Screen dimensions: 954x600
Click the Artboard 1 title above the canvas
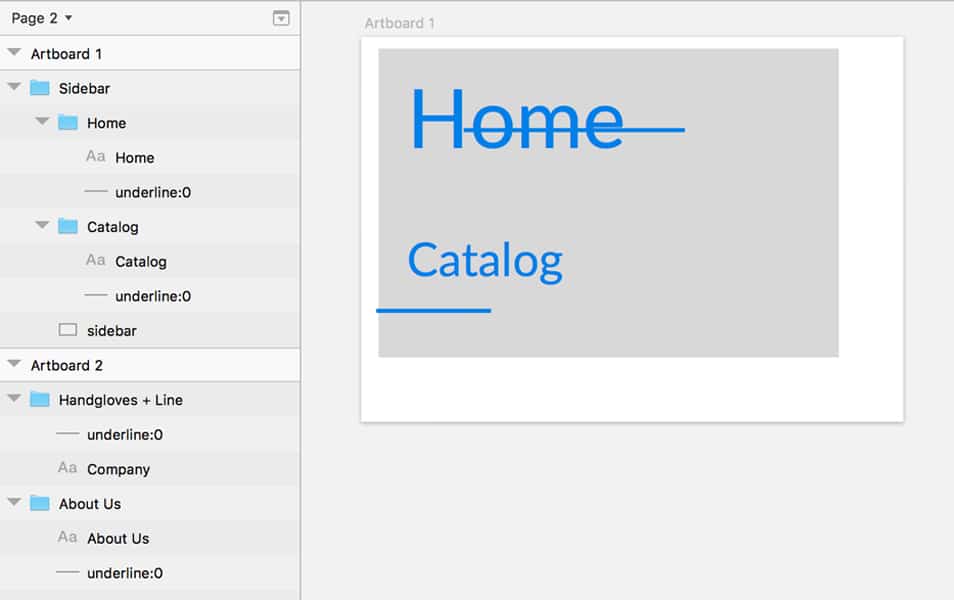(400, 23)
